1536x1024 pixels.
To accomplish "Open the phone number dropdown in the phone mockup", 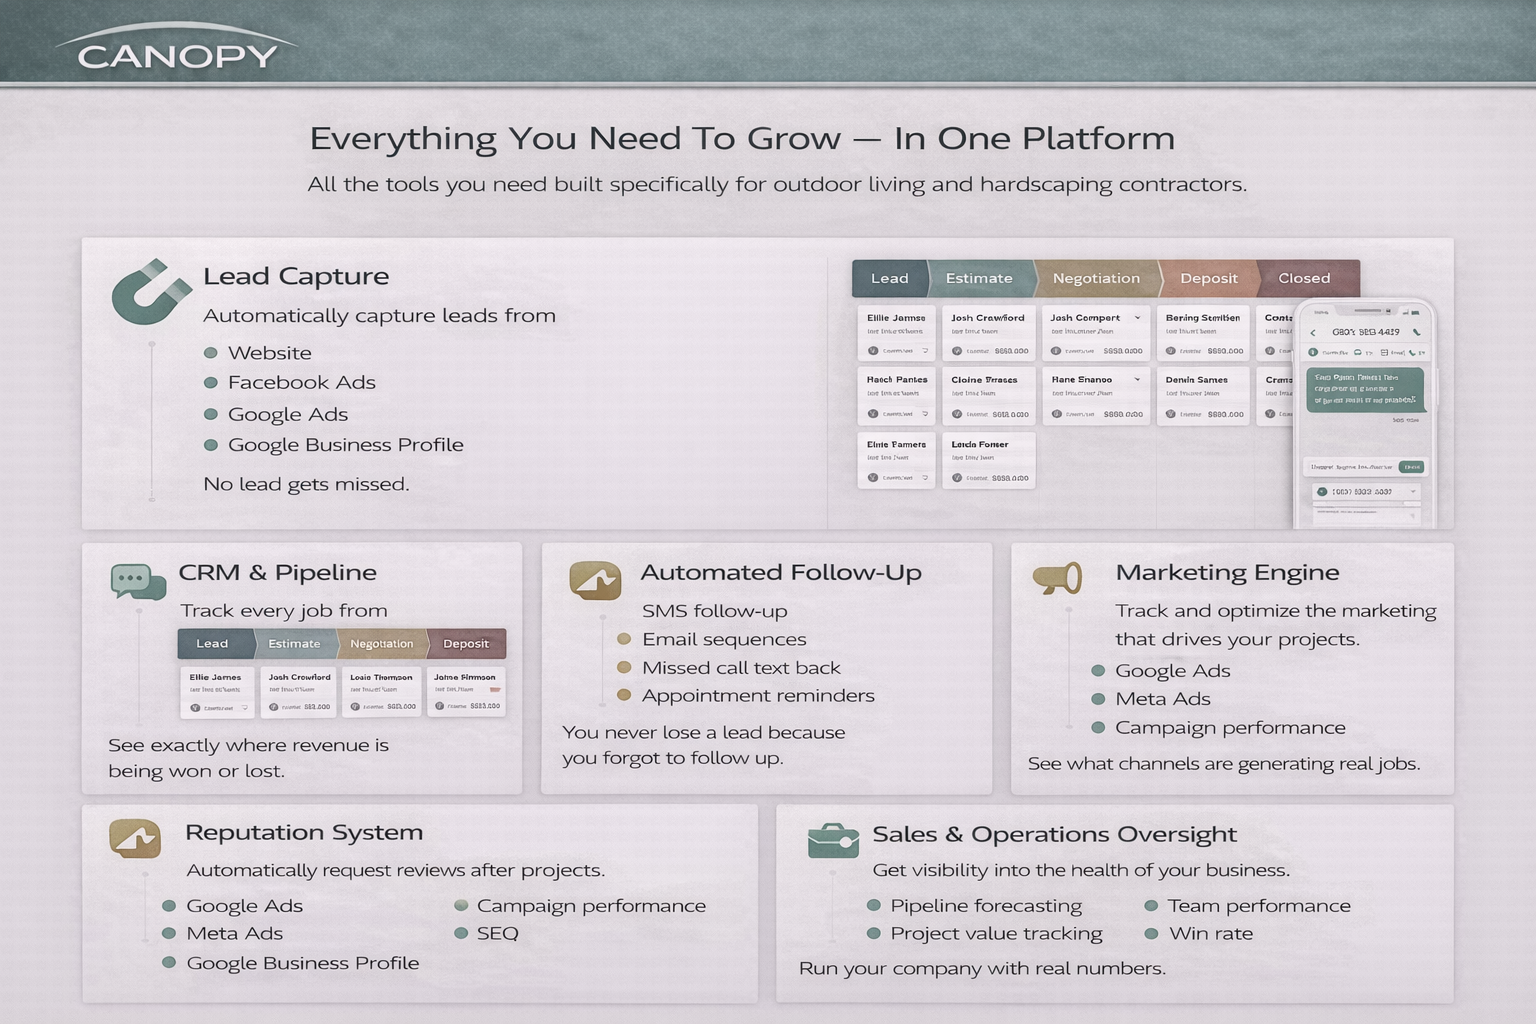I will pos(1413,492).
